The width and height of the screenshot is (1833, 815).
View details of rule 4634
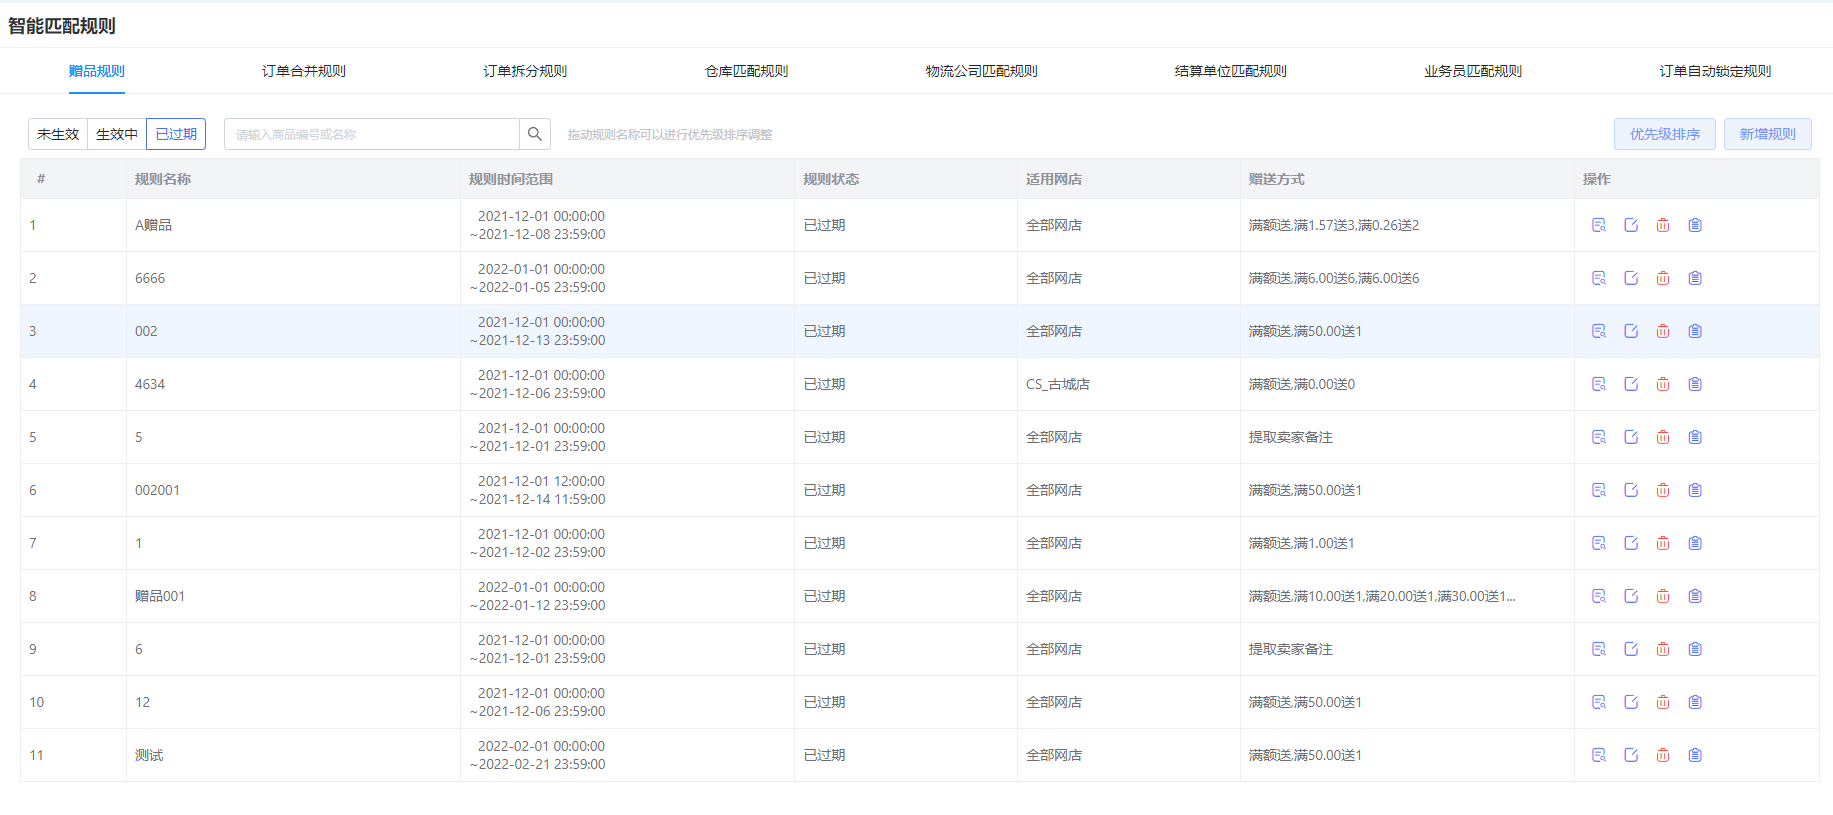(1599, 384)
